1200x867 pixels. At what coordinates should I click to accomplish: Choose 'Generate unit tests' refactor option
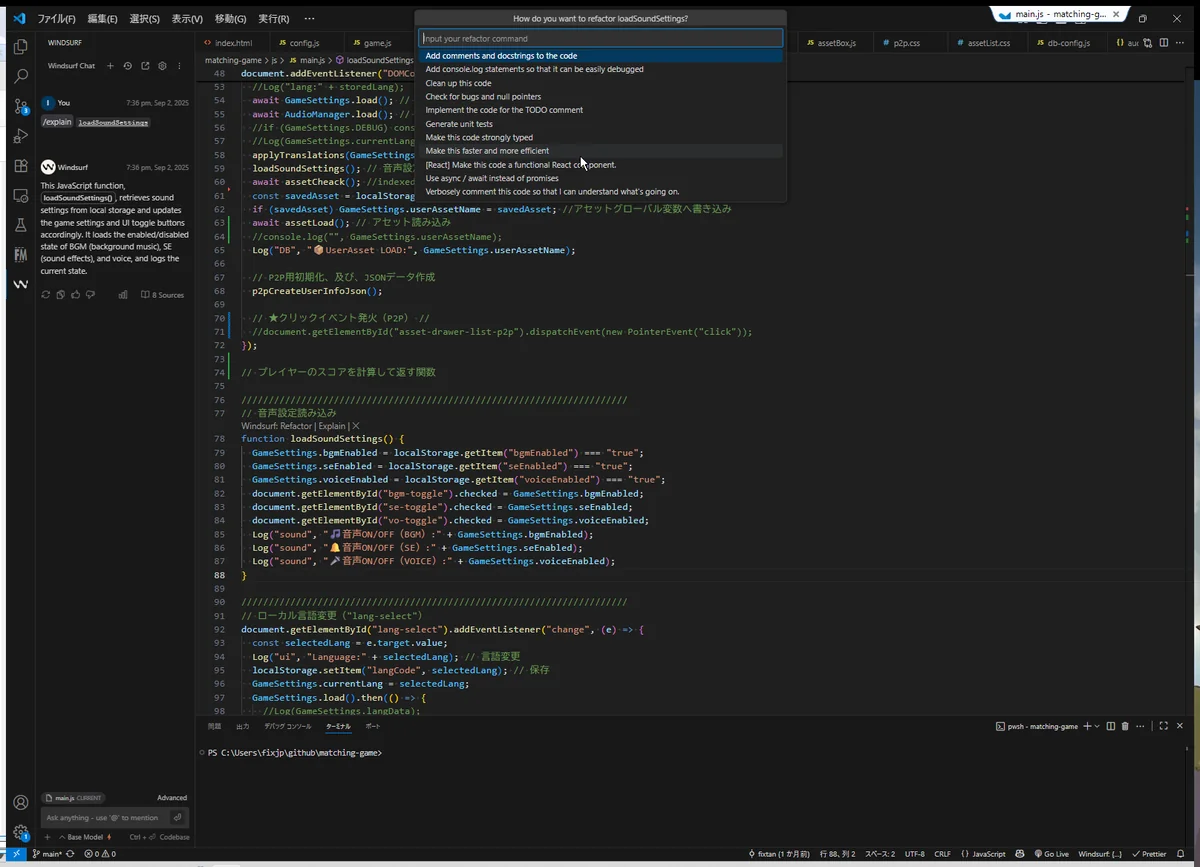(458, 124)
